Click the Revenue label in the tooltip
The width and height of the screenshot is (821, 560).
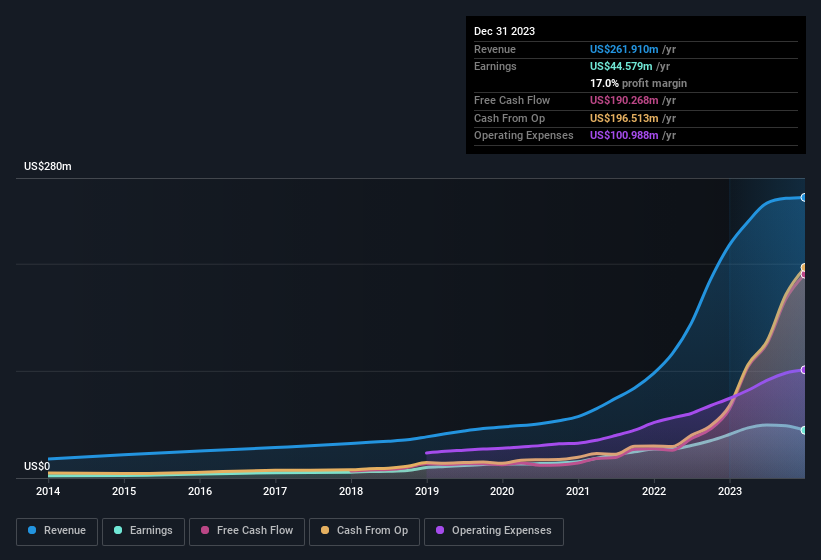tap(495, 49)
